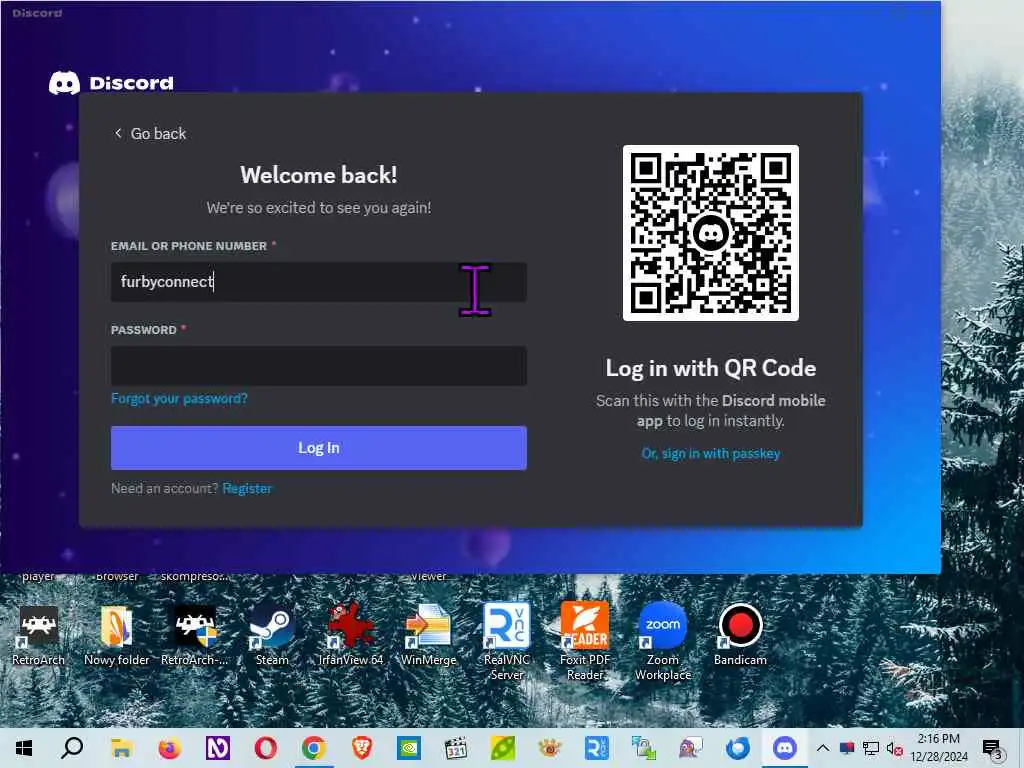This screenshot has width=1024, height=768.
Task: Open the network icon in the system tray
Action: [x=871, y=748]
